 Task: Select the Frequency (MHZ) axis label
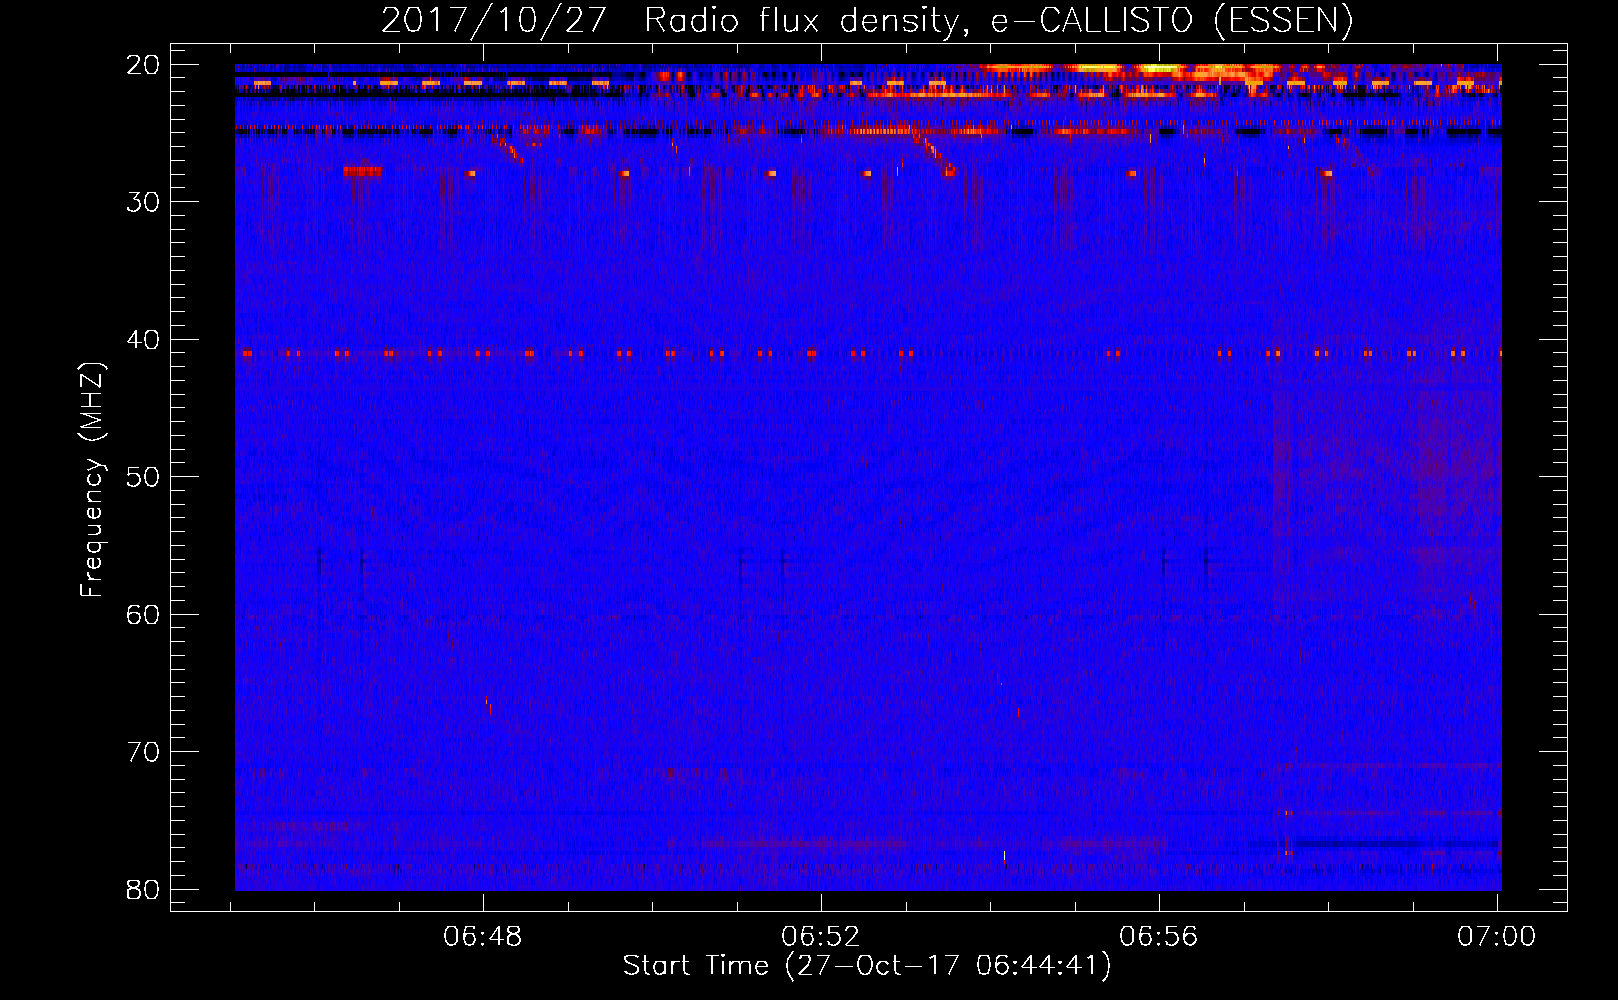coord(92,480)
